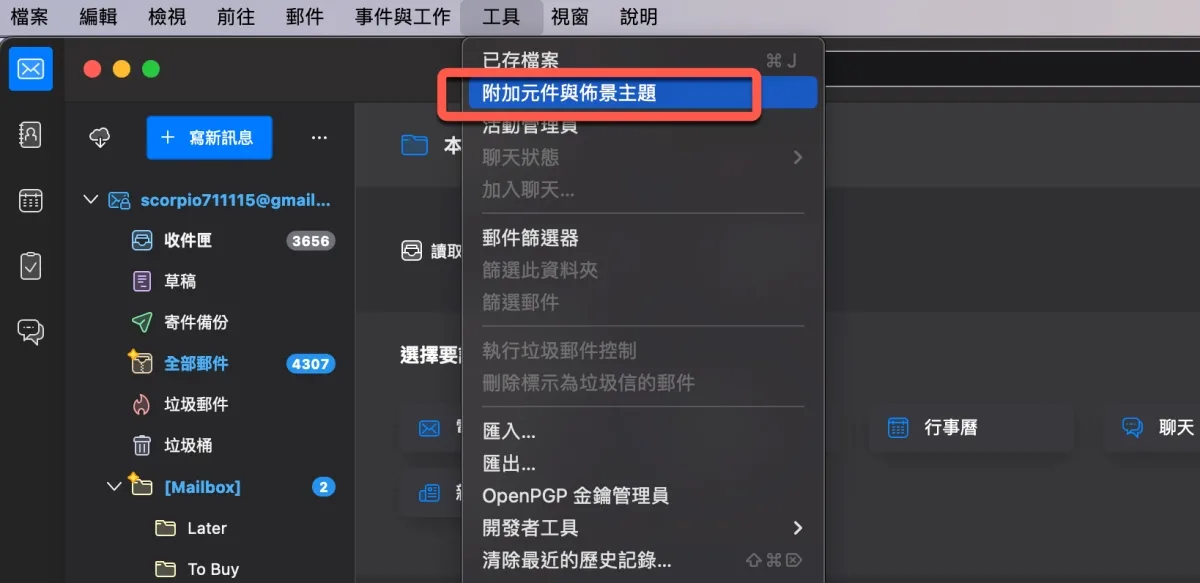This screenshot has width=1200, height=583.
Task: Open the three-dots folder pane options
Action: [319, 137]
